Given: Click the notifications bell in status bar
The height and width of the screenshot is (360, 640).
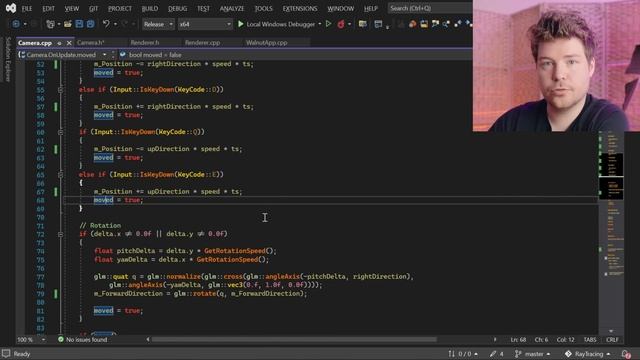Looking at the screenshot, I should point(626,354).
